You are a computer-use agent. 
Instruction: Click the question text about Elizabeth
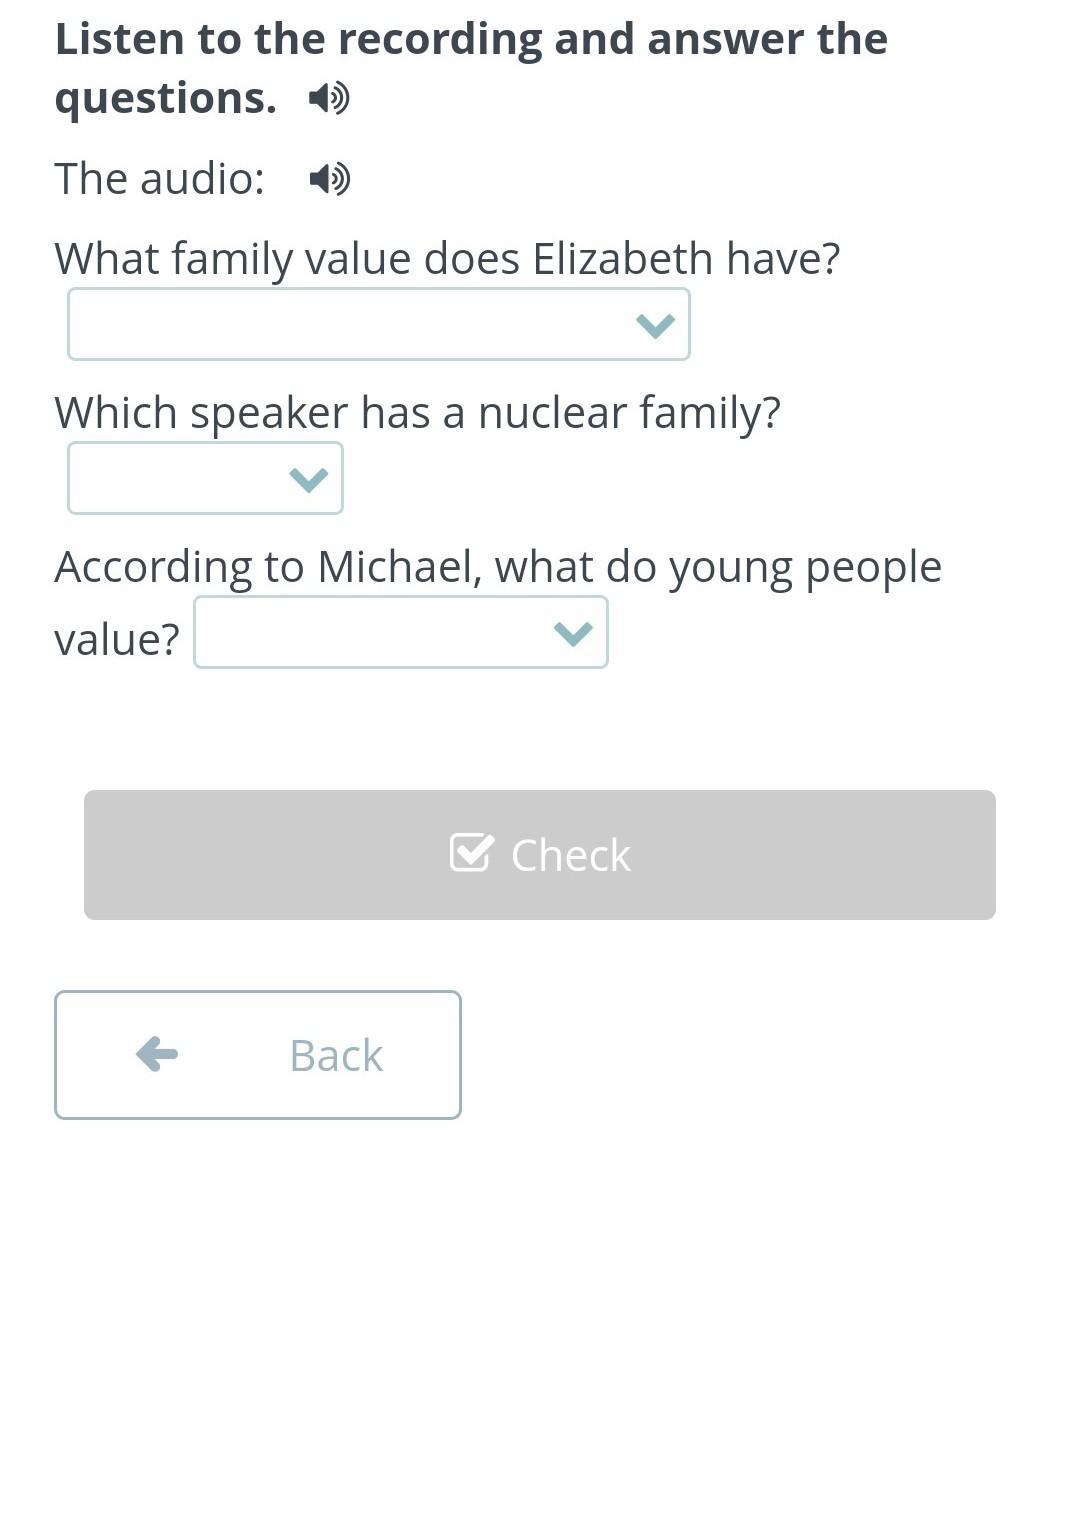(x=447, y=258)
